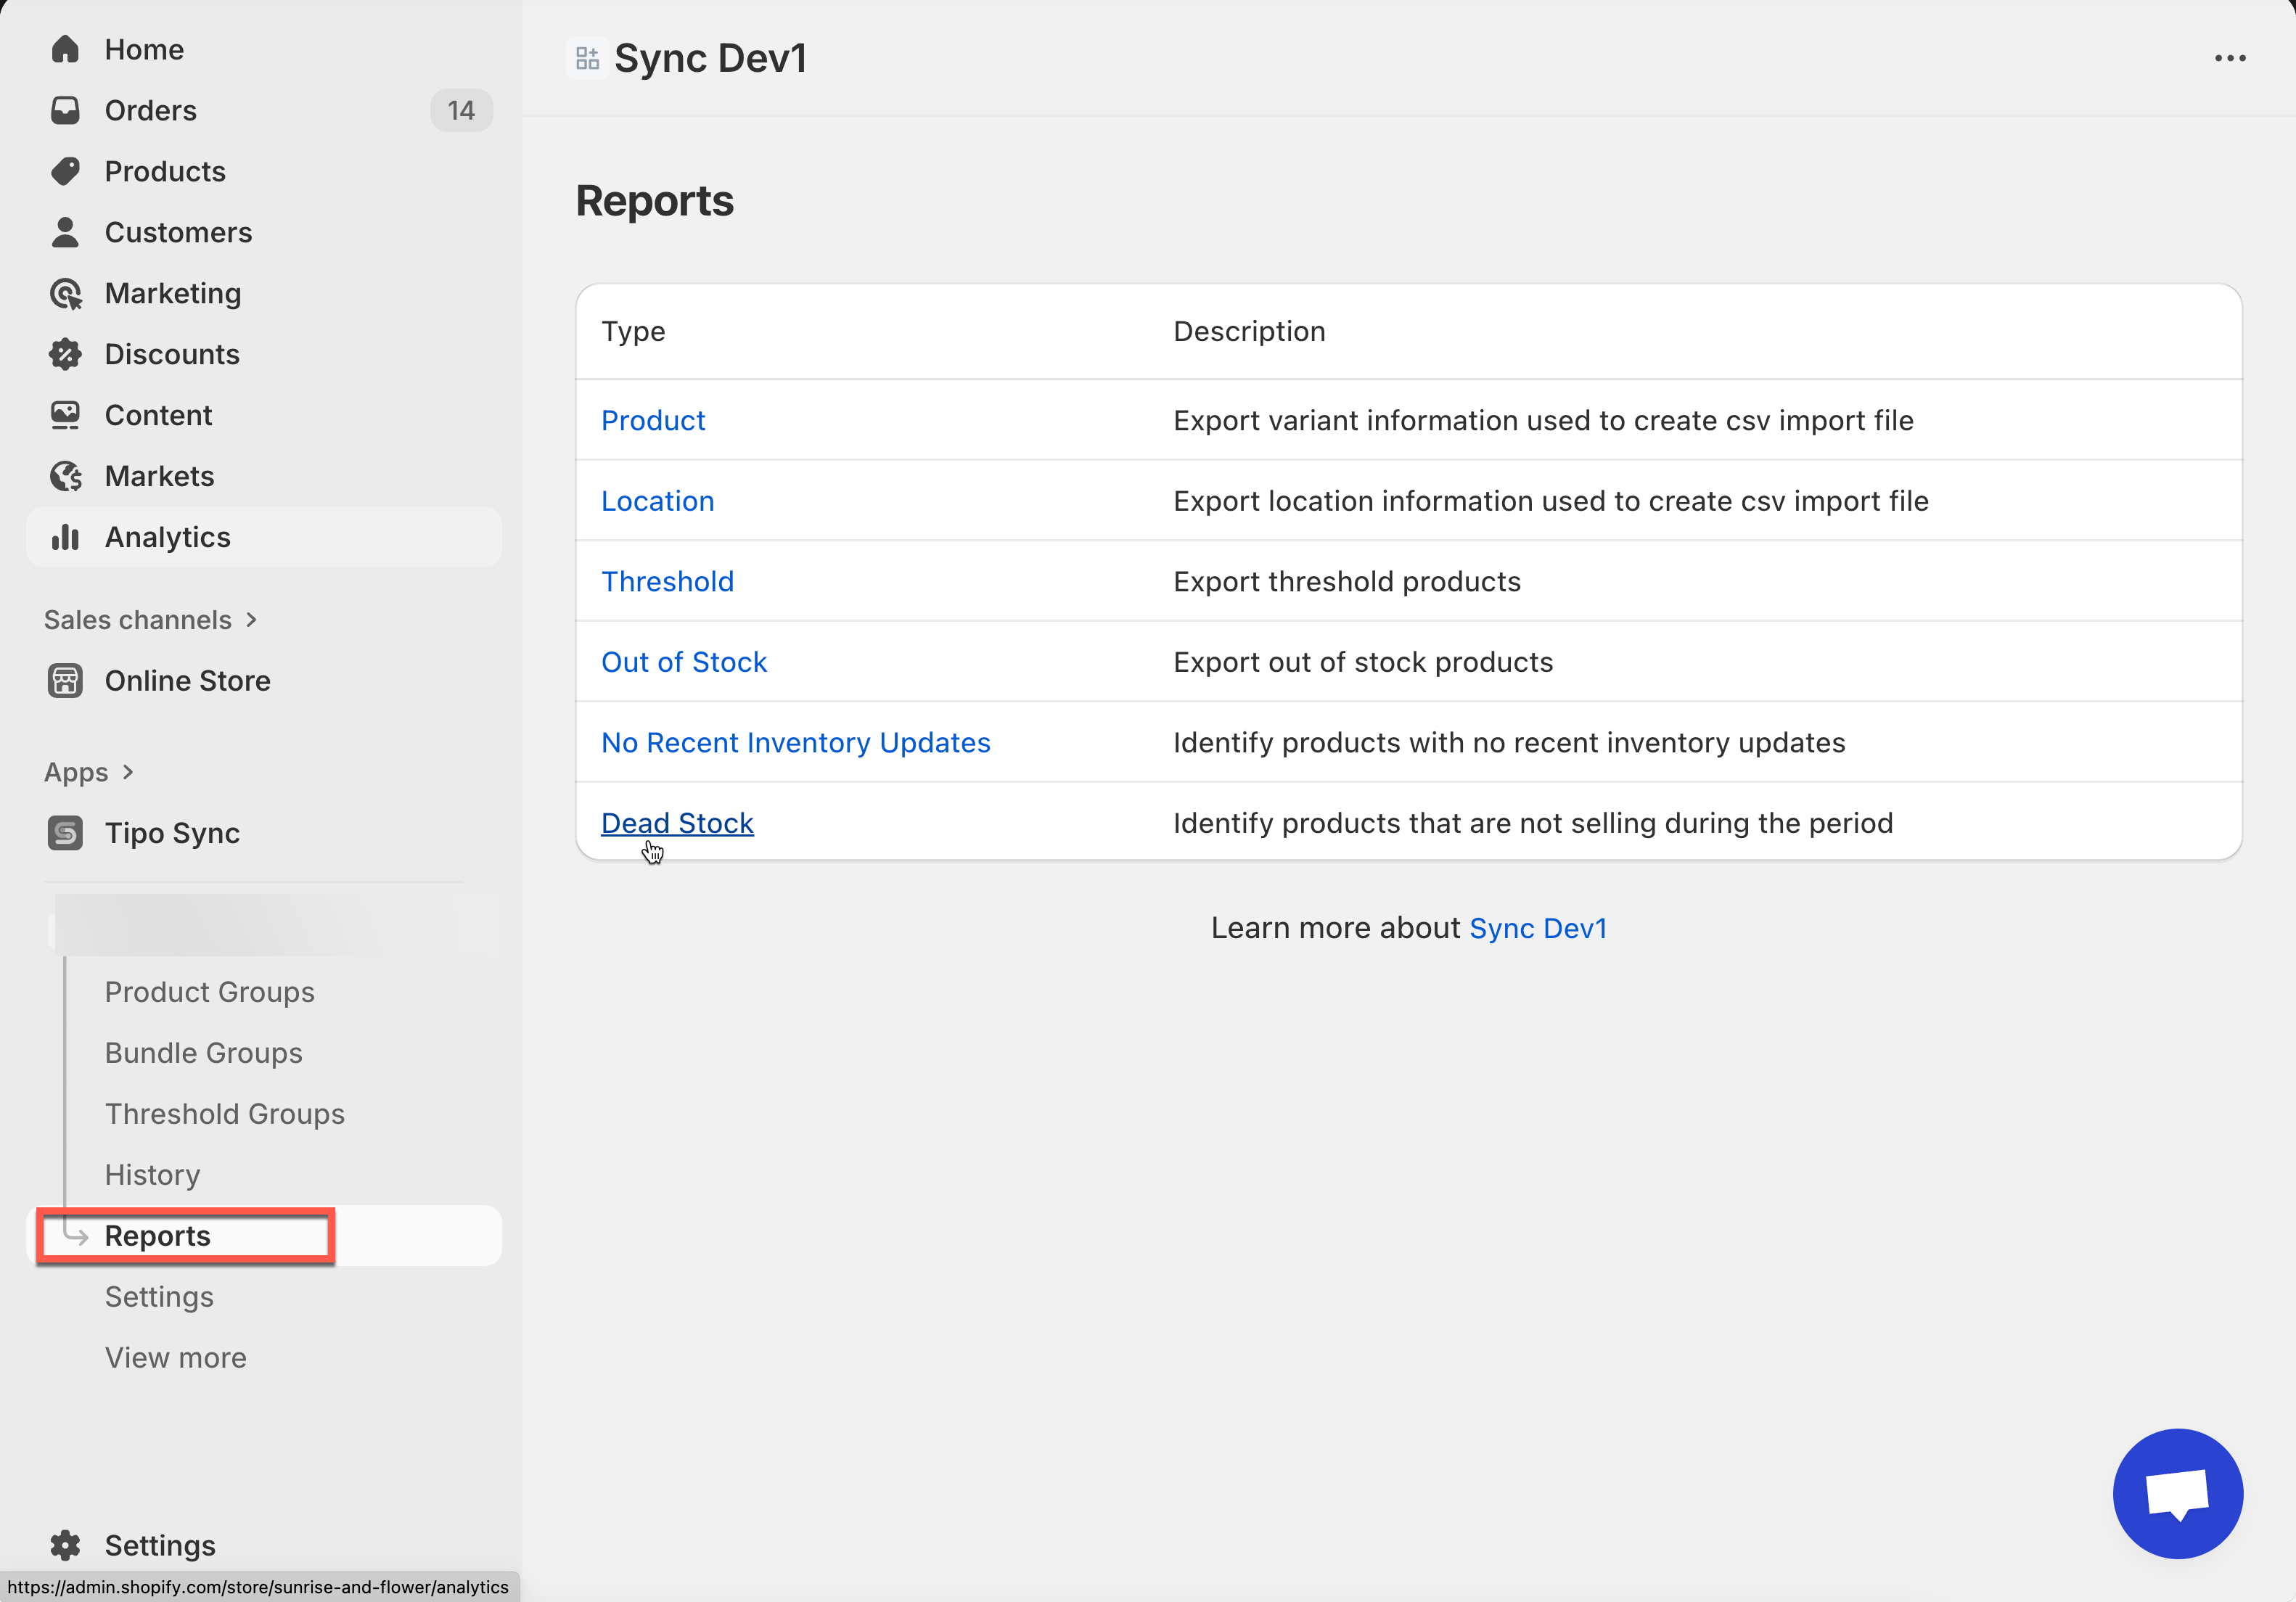Open the Out of Stock report

[x=684, y=662]
